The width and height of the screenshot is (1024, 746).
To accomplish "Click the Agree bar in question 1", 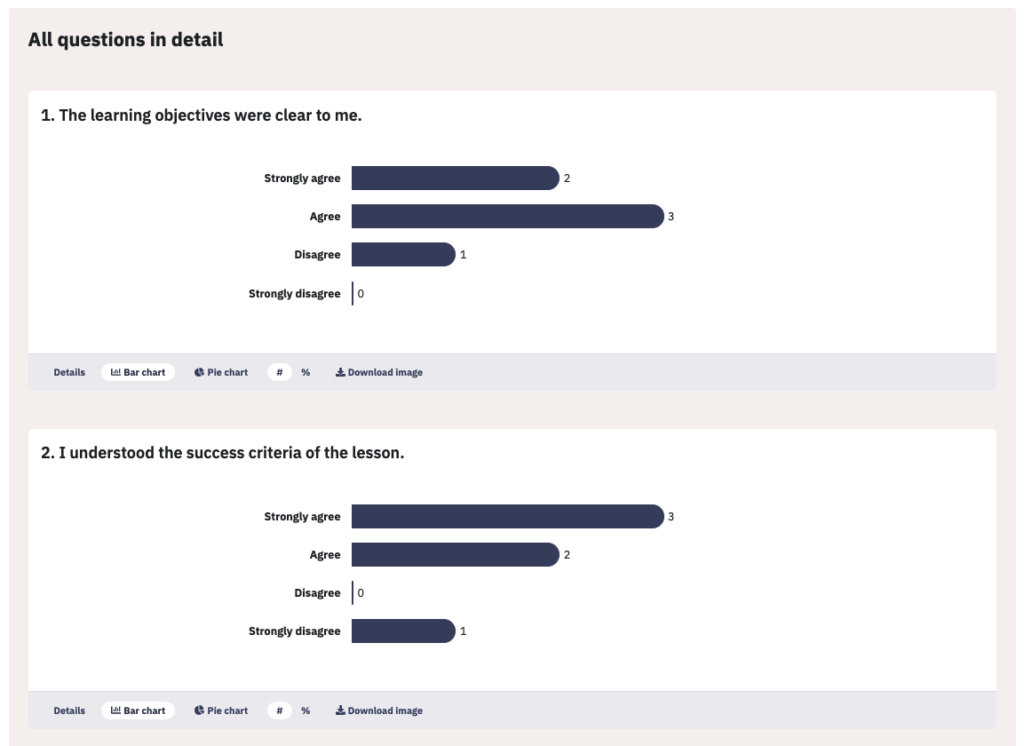I will [x=507, y=216].
